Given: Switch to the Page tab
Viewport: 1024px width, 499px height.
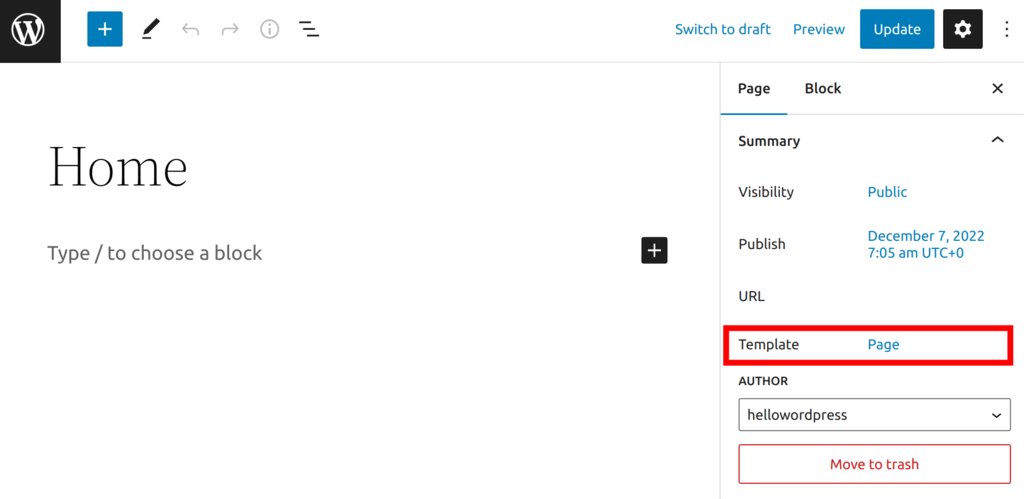Looking at the screenshot, I should pyautogui.click(x=754, y=89).
